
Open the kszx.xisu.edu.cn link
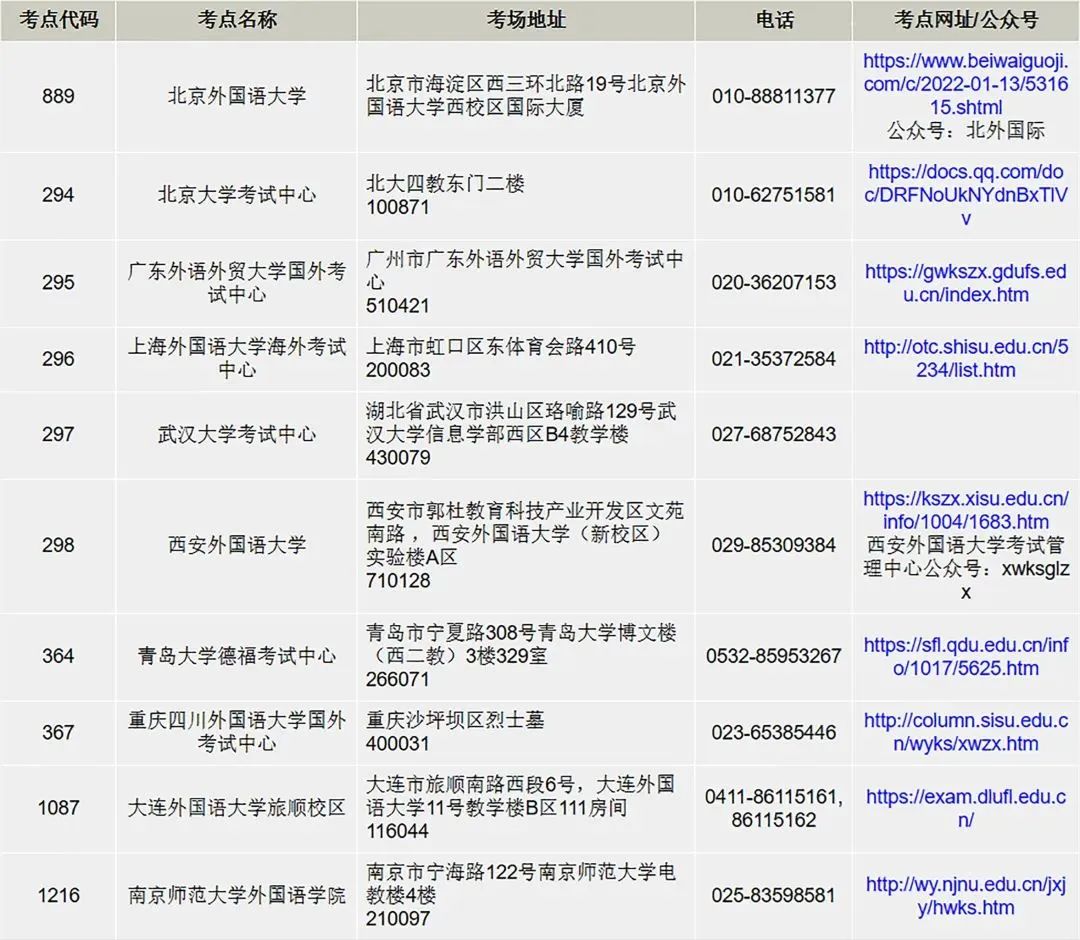[966, 510]
